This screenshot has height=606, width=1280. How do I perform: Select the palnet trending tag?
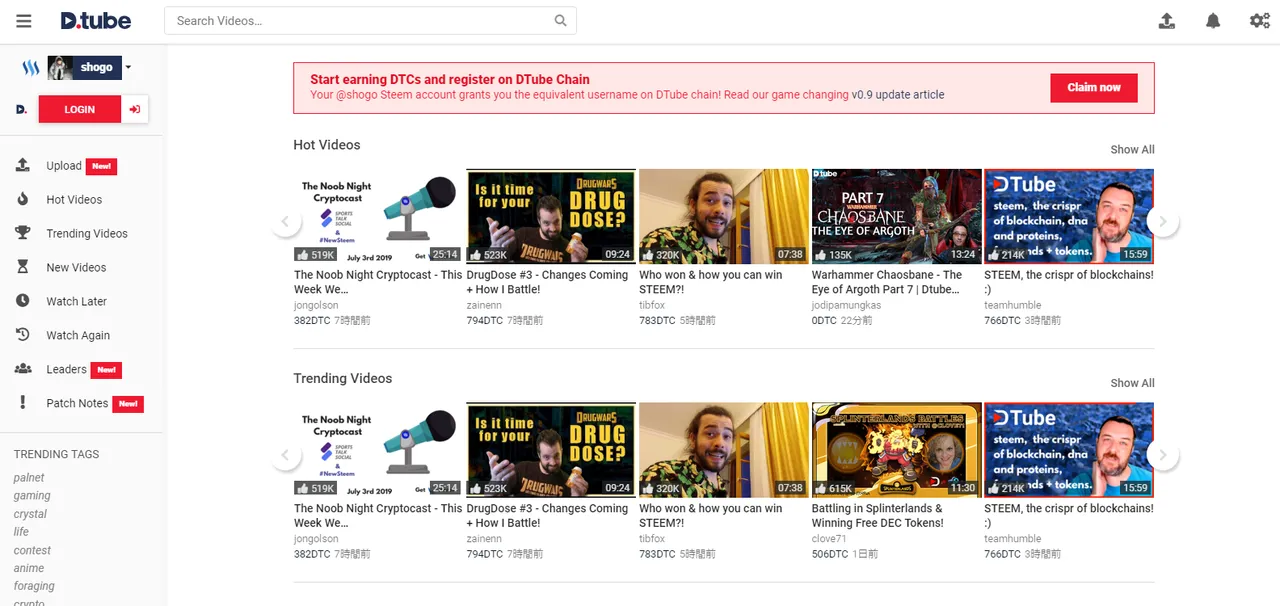pyautogui.click(x=30, y=478)
